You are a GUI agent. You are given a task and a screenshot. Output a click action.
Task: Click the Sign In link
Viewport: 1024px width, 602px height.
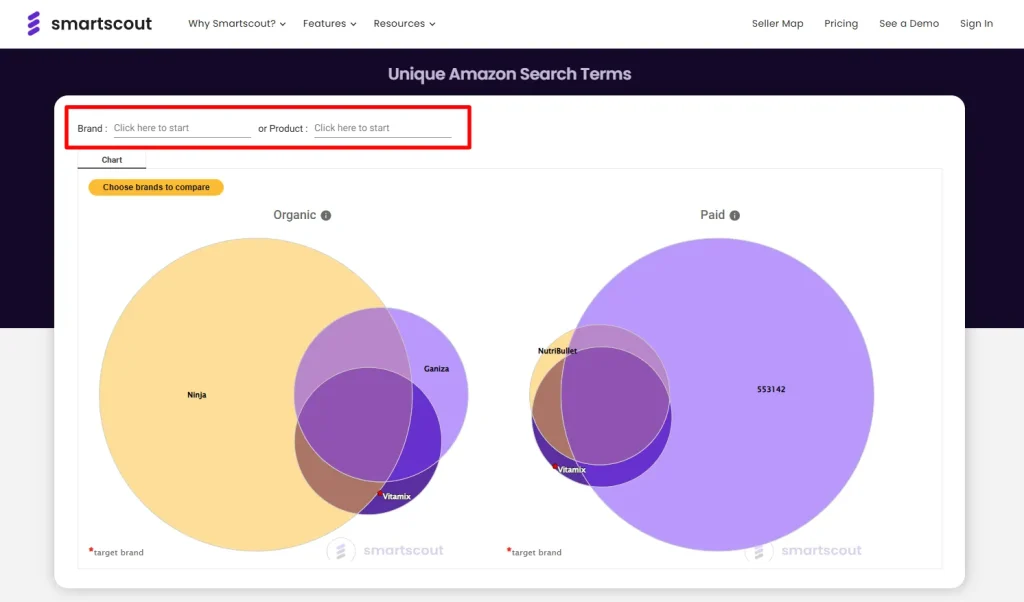pyautogui.click(x=976, y=23)
